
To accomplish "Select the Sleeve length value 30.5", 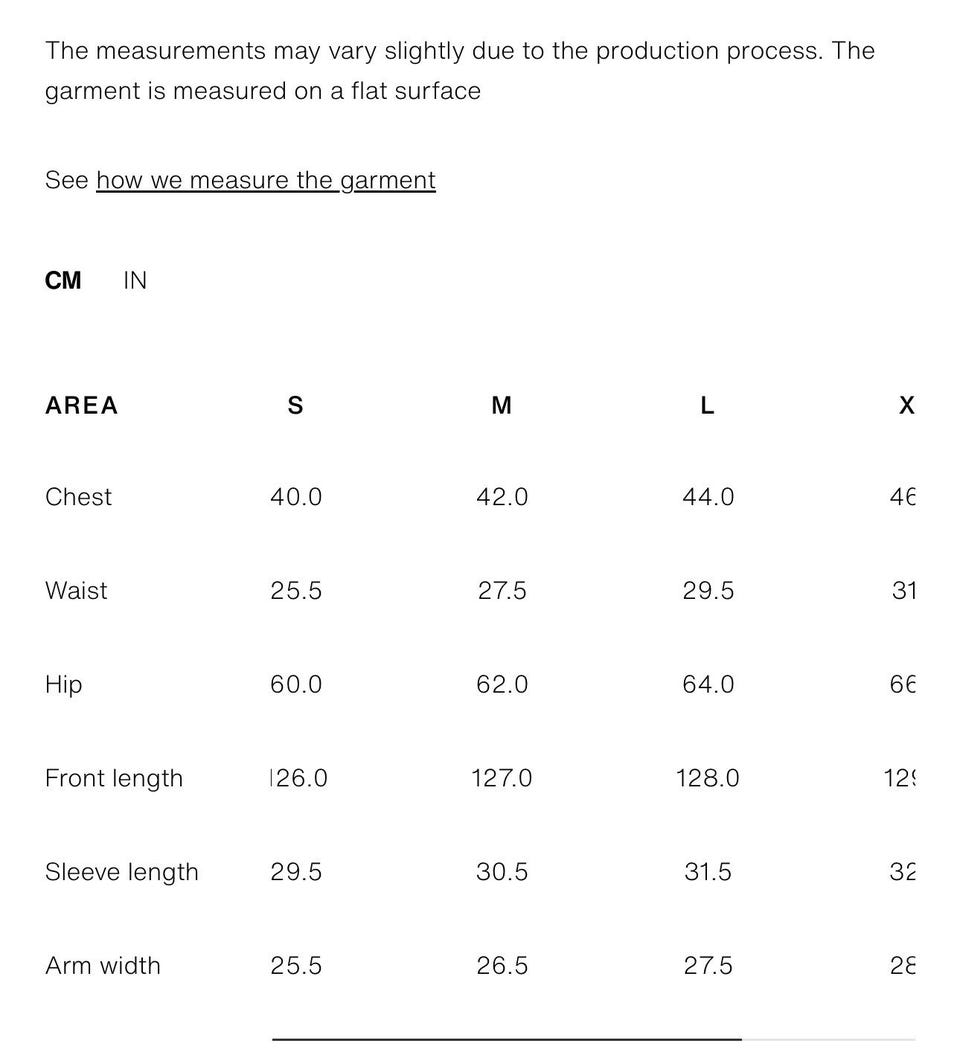I will (x=502, y=872).
